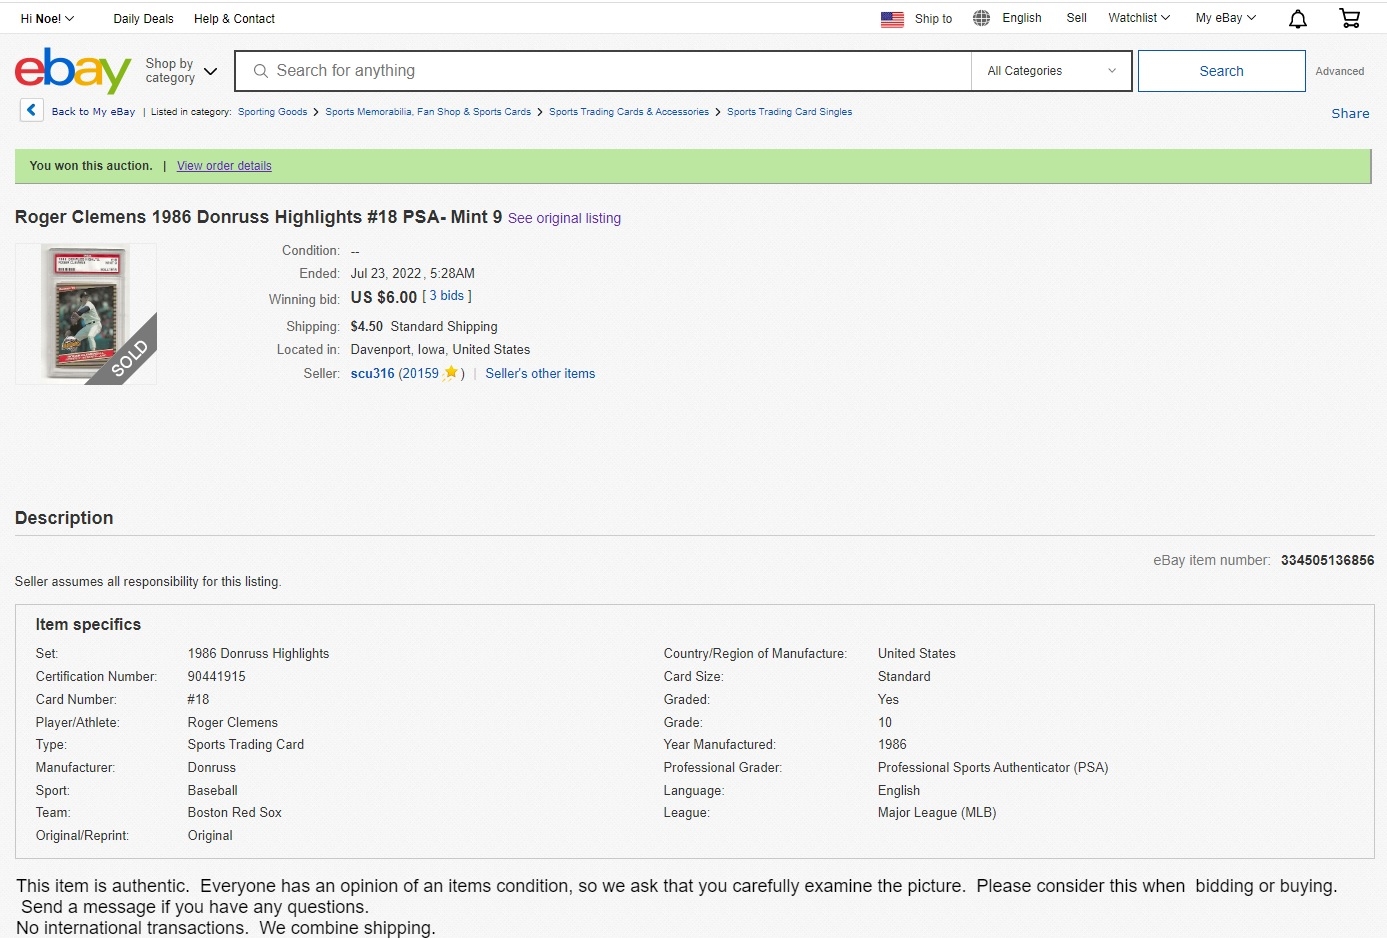This screenshot has height=938, width=1387.
Task: Open Sporting Goods breadcrumb
Action: (x=272, y=112)
